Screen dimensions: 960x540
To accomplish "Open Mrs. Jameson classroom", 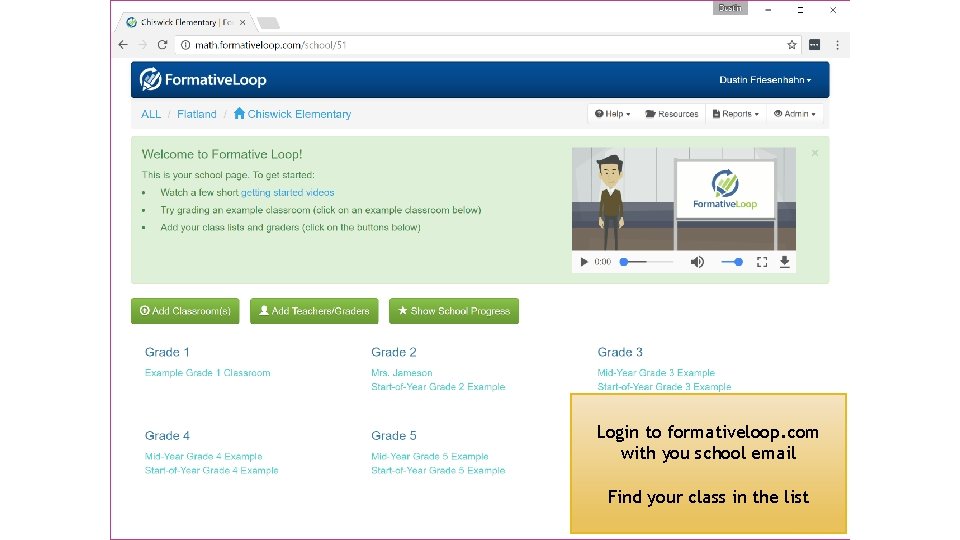I will (402, 372).
